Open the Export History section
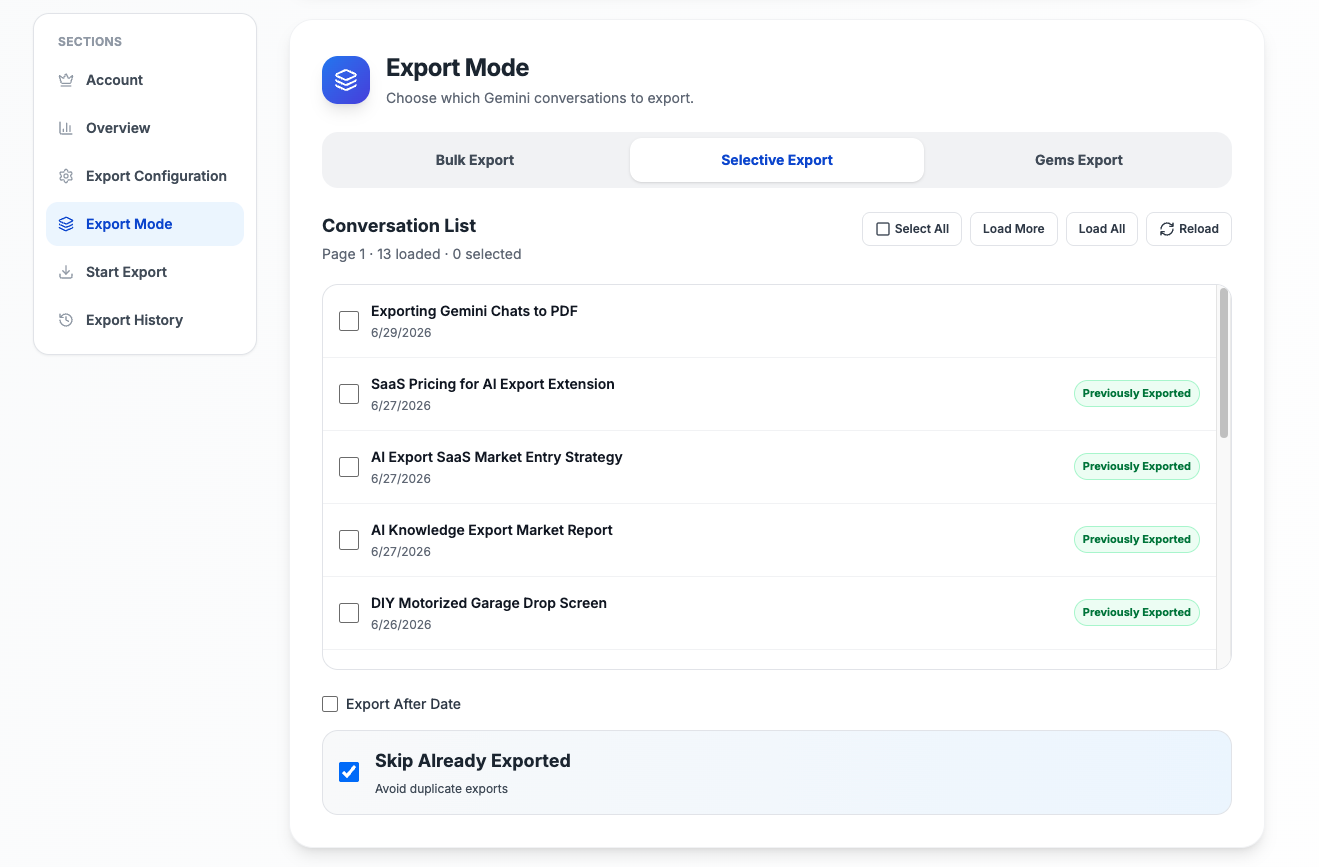 point(145,320)
